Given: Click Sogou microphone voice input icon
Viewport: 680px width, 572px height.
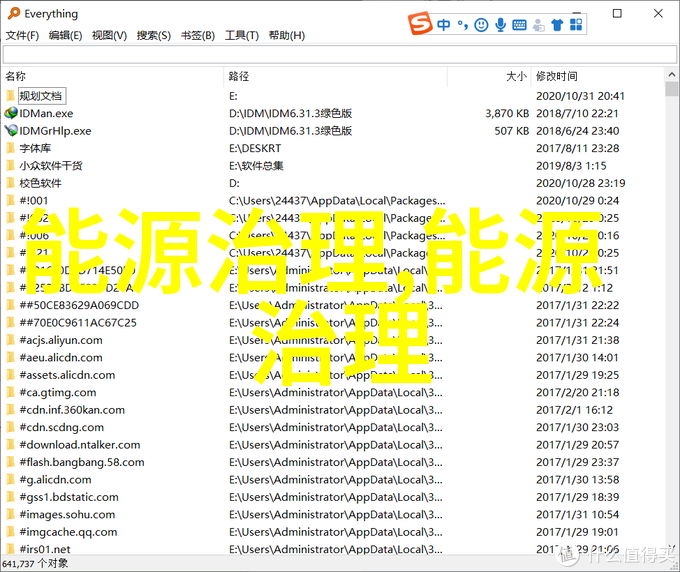Looking at the screenshot, I should coord(500,25).
